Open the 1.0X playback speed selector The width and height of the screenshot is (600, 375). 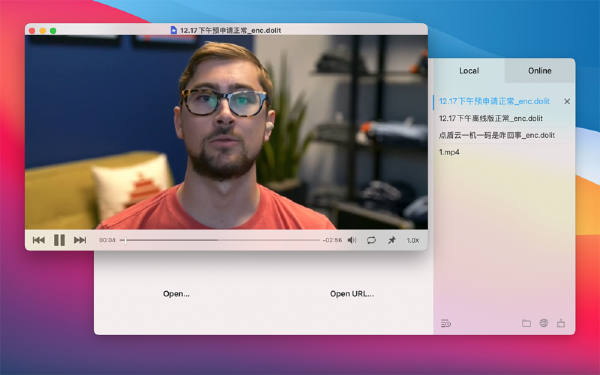coord(413,240)
